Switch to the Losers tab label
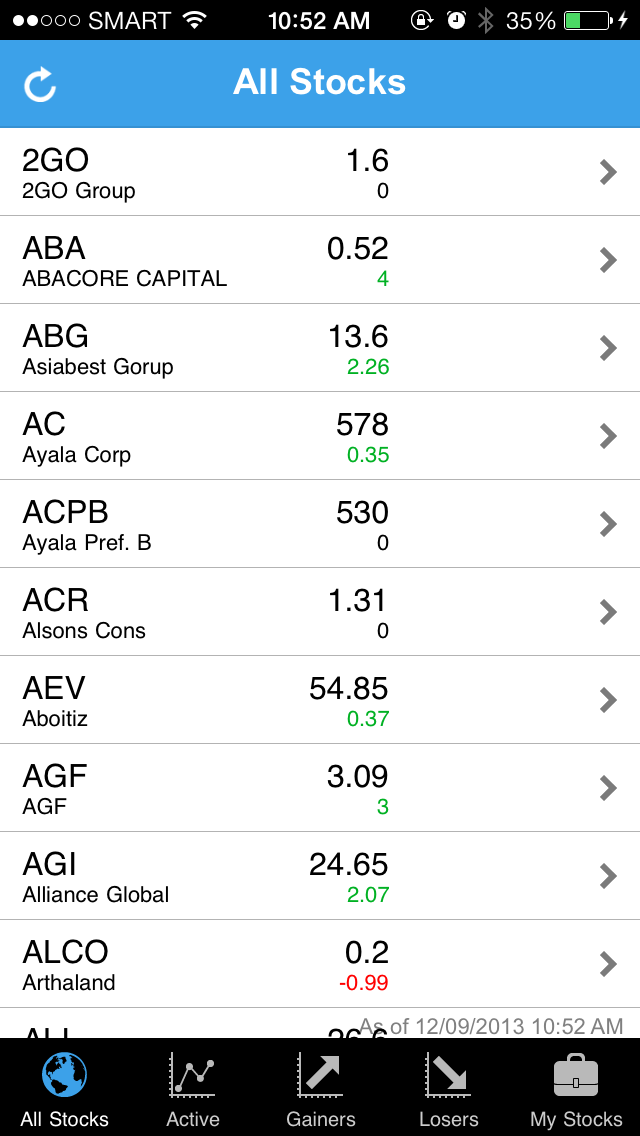 (x=448, y=1119)
